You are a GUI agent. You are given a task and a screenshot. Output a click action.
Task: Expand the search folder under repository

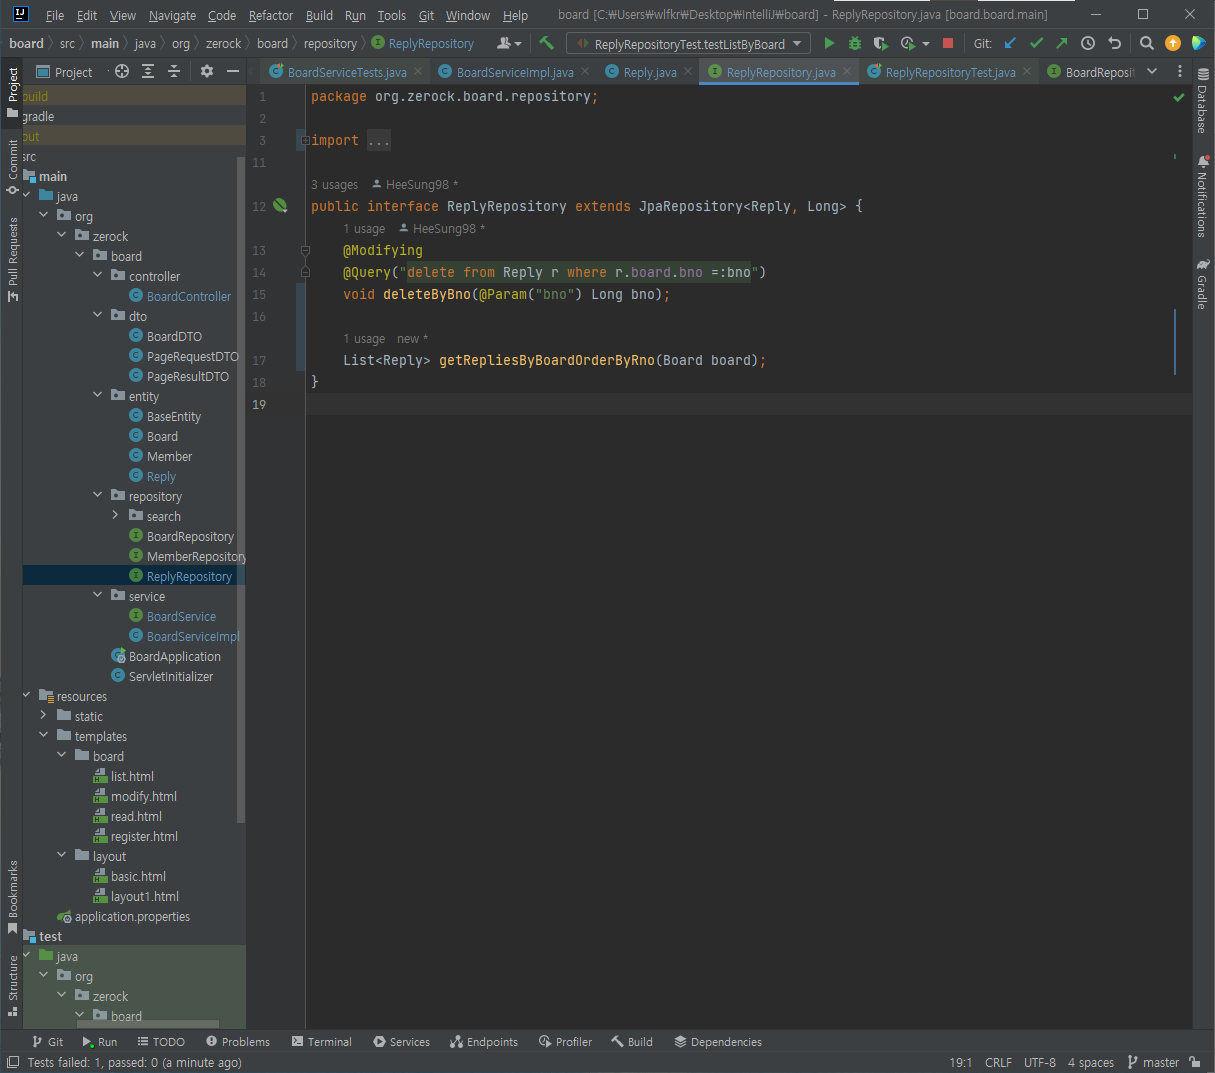click(116, 515)
